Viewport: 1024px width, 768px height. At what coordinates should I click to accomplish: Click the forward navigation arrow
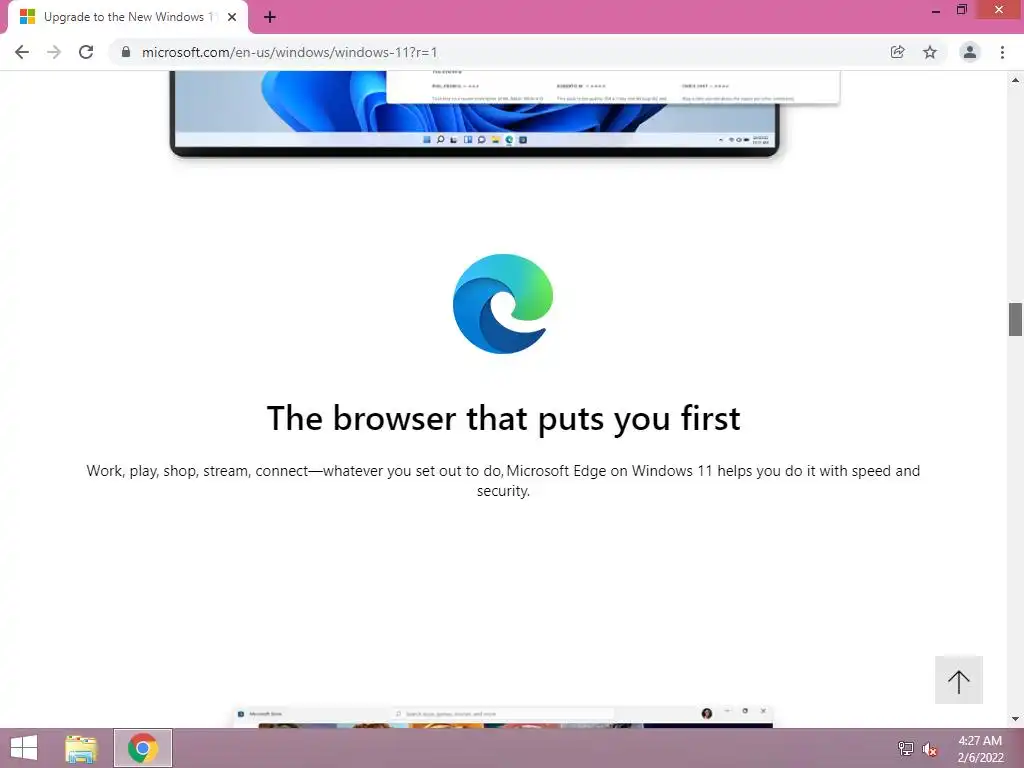[x=54, y=52]
